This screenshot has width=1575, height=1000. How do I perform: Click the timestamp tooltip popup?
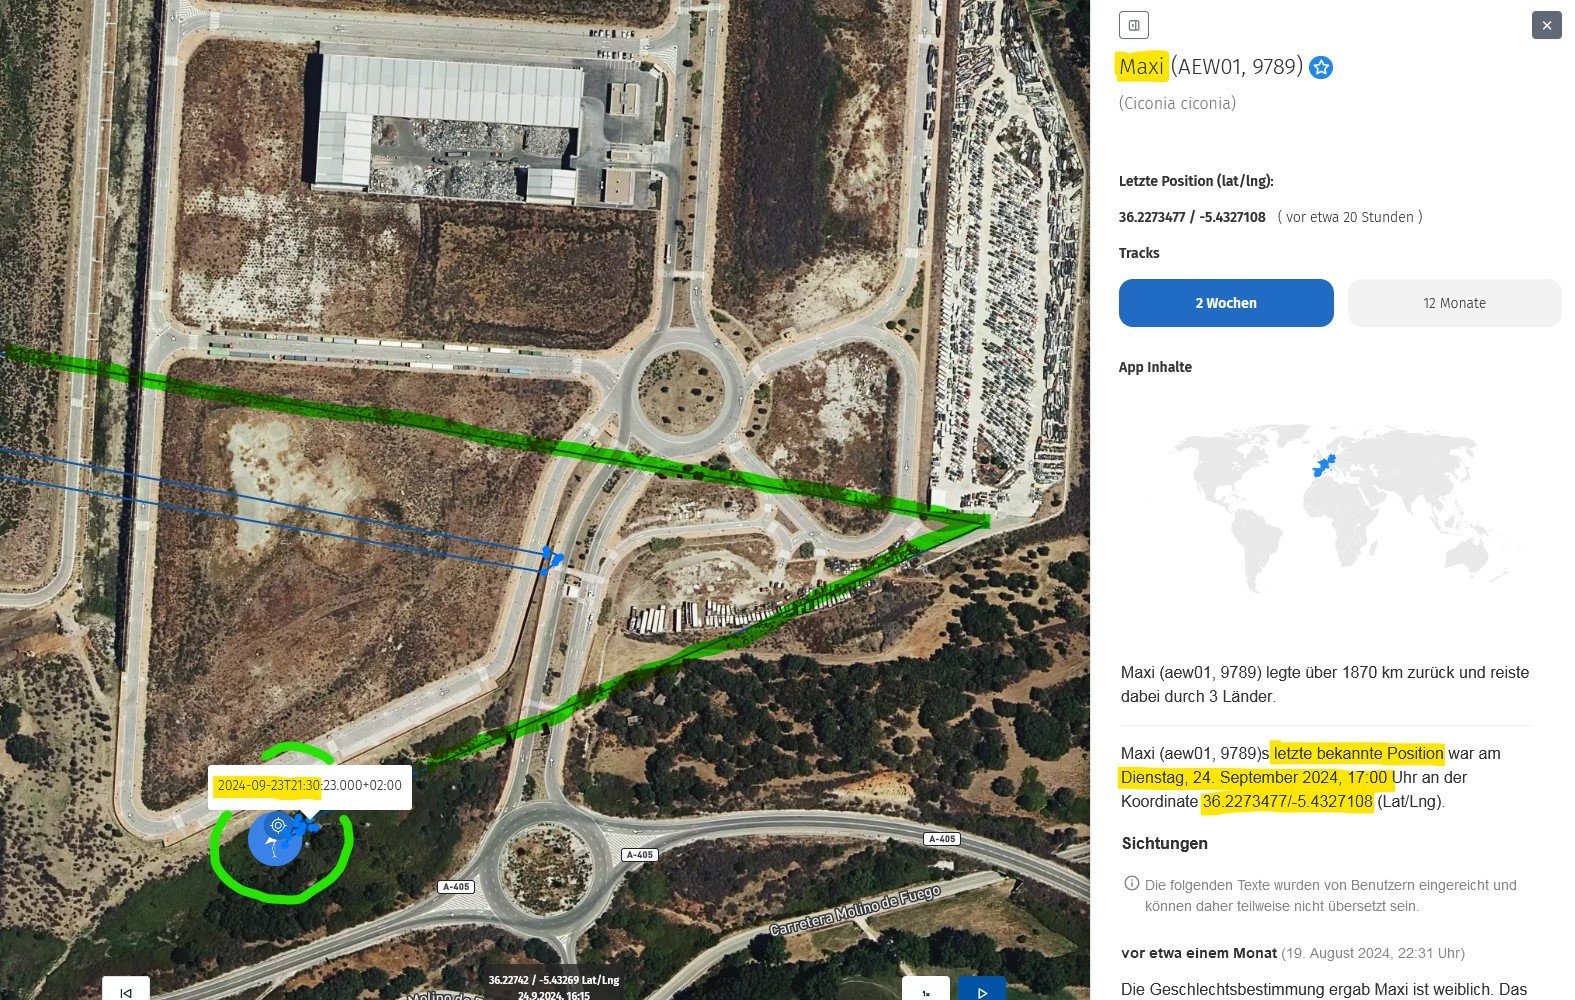pyautogui.click(x=310, y=786)
